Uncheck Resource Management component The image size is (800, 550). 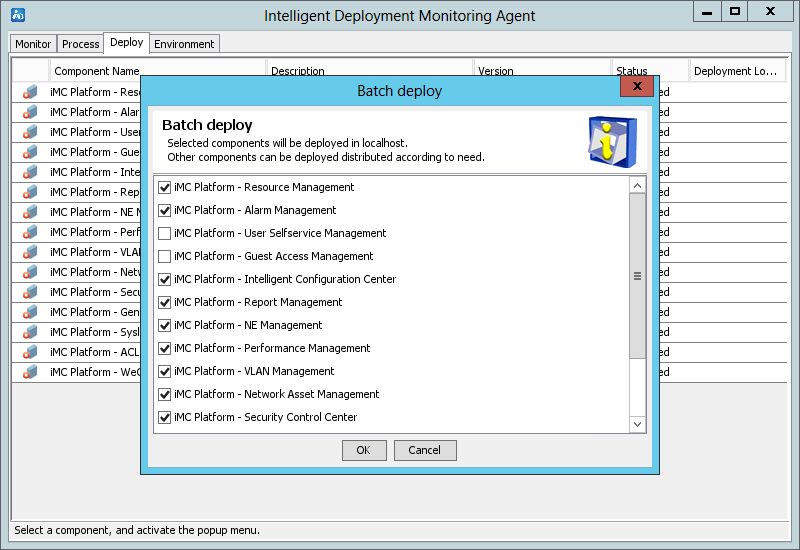coord(164,188)
